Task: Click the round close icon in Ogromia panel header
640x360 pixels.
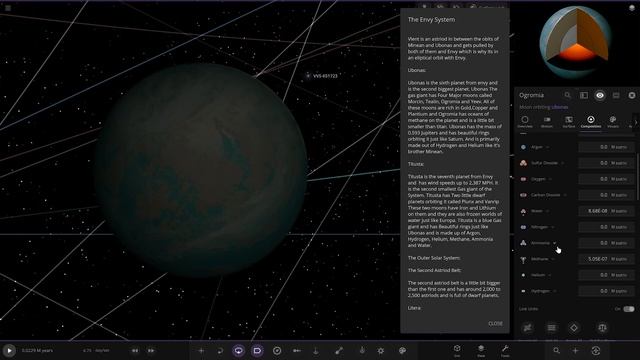Action: [x=632, y=95]
